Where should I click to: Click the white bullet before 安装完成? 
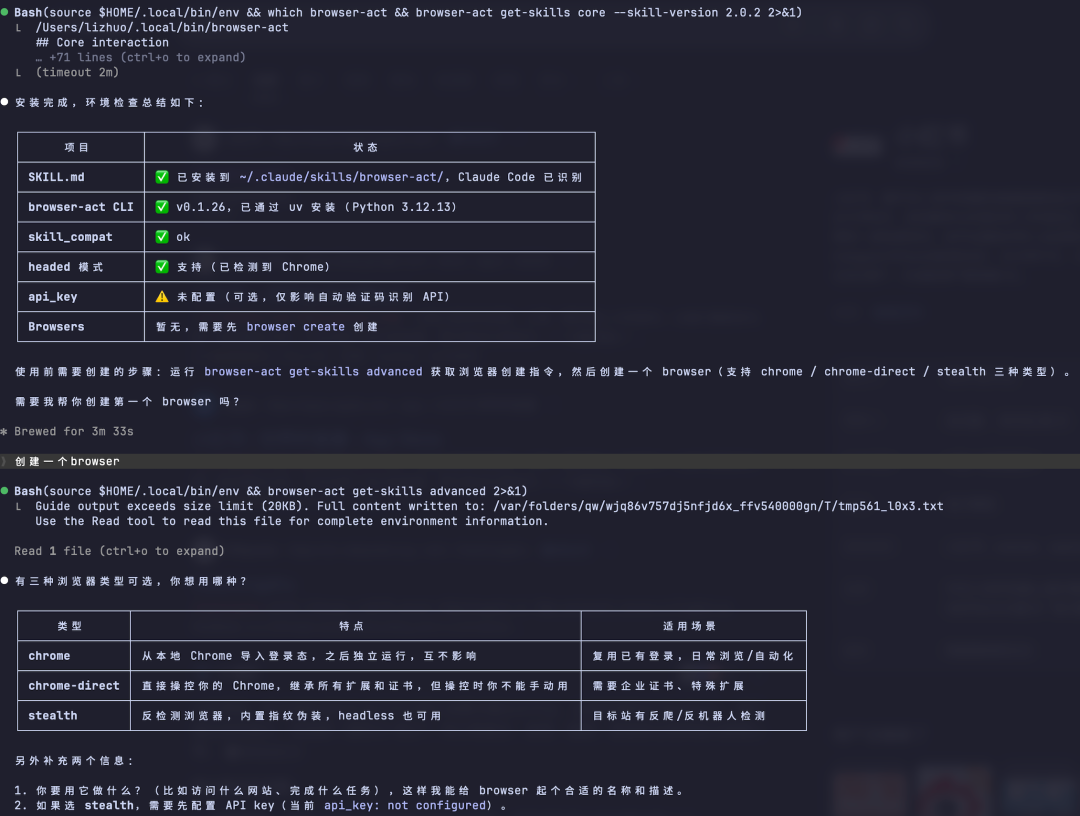coord(5,102)
